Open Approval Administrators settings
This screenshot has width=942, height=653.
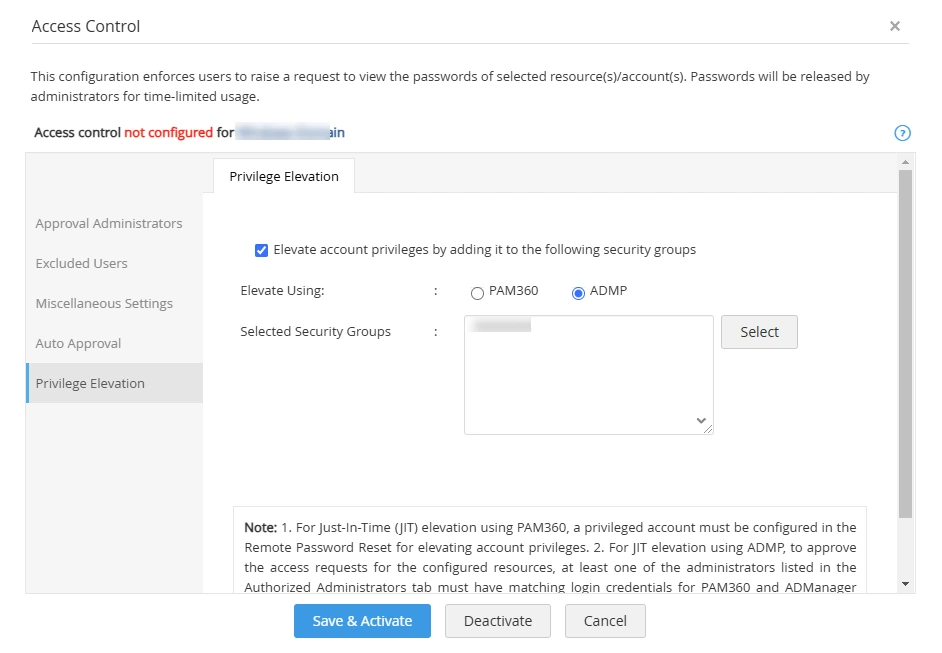coord(110,223)
